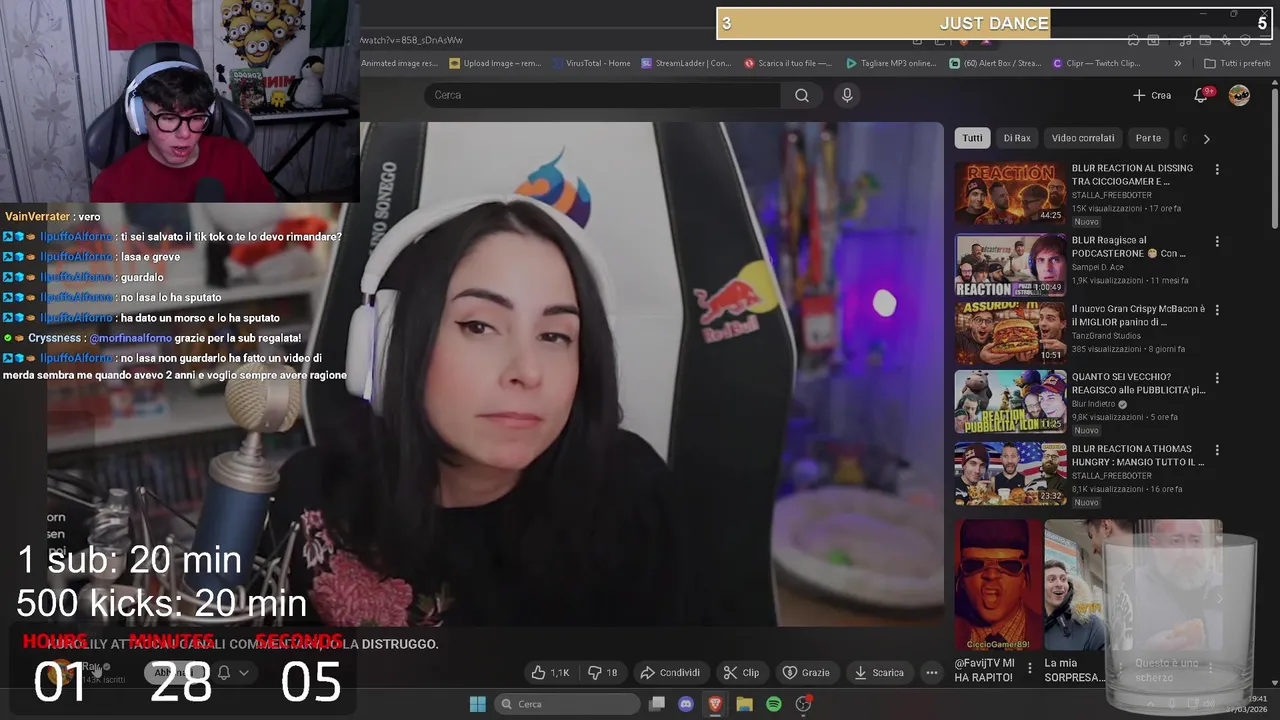The width and height of the screenshot is (1280, 720).
Task: Click title 'QUANTO SEI VECCHIO? REAGISCO alle PUBBLICITA'
Action: pyautogui.click(x=1138, y=384)
